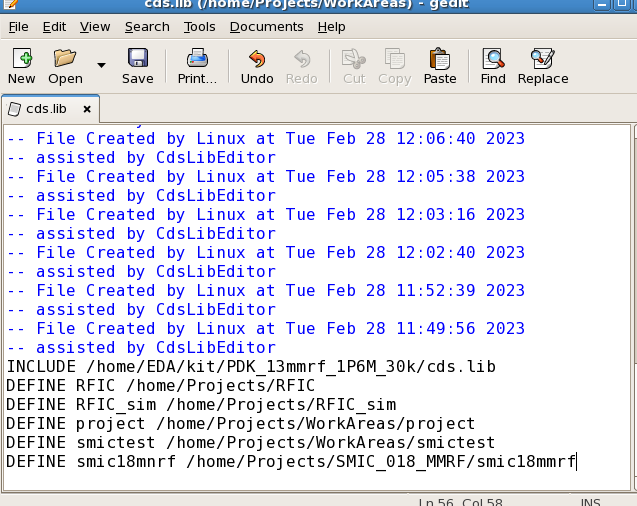Image resolution: width=637 pixels, height=506 pixels.
Task: Open the Documents menu
Action: 266,26
